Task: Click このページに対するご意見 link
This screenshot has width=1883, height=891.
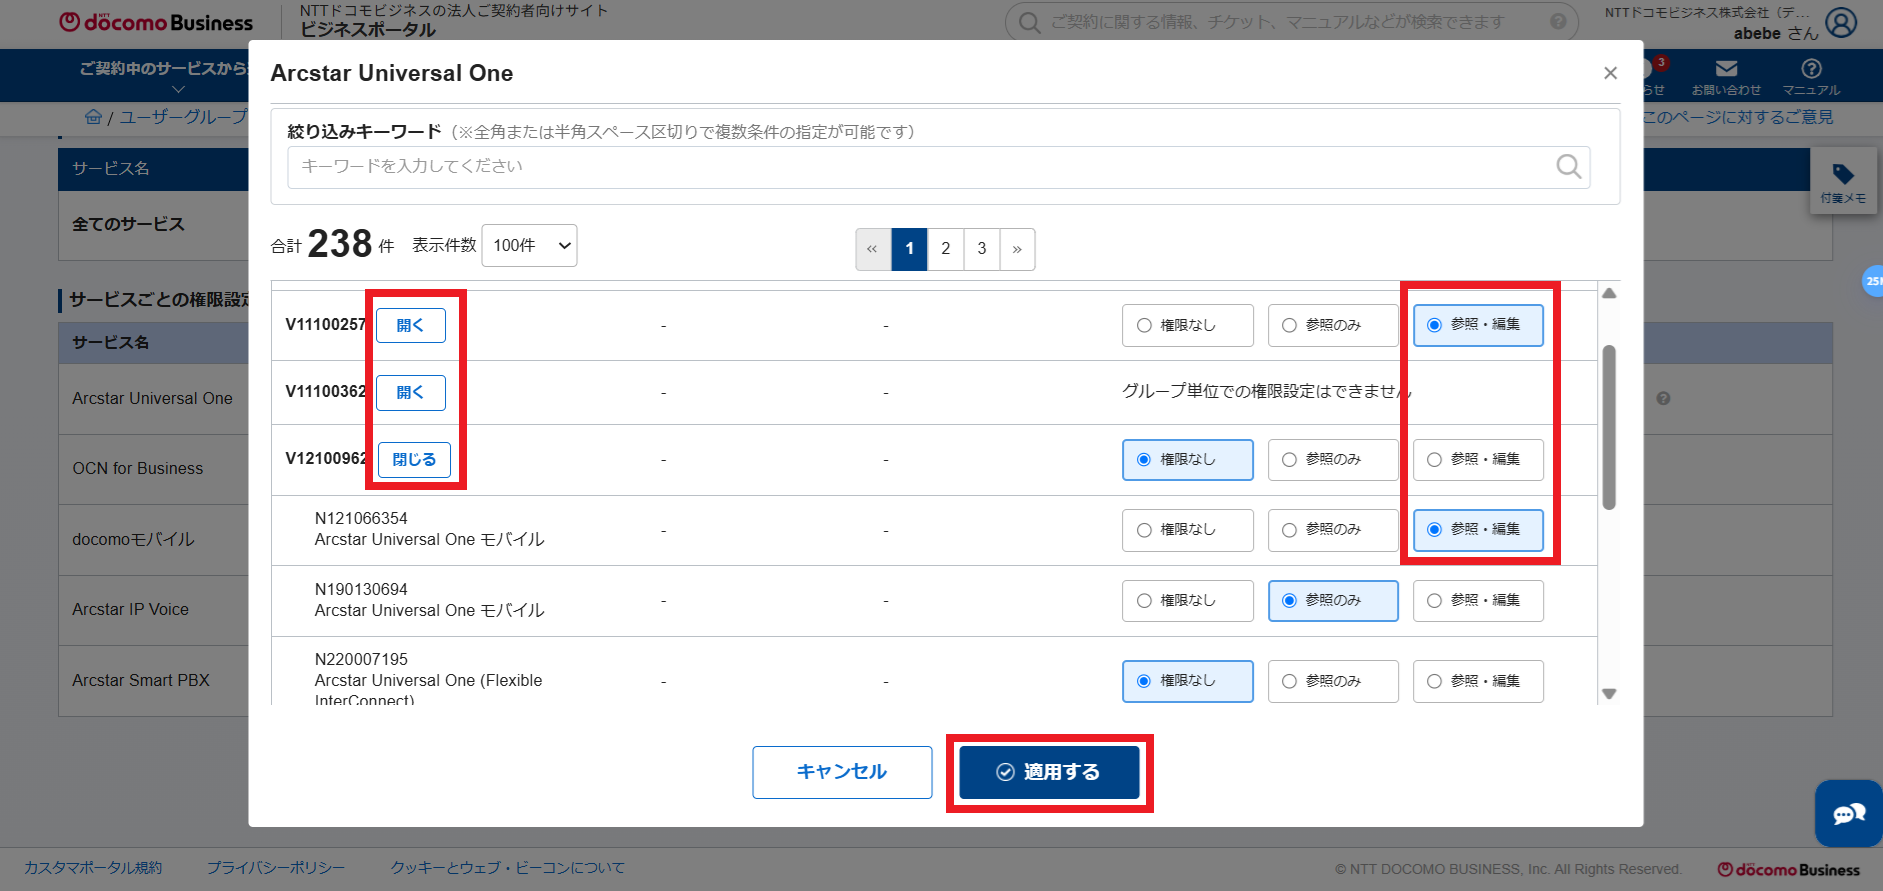Action: tap(1739, 117)
